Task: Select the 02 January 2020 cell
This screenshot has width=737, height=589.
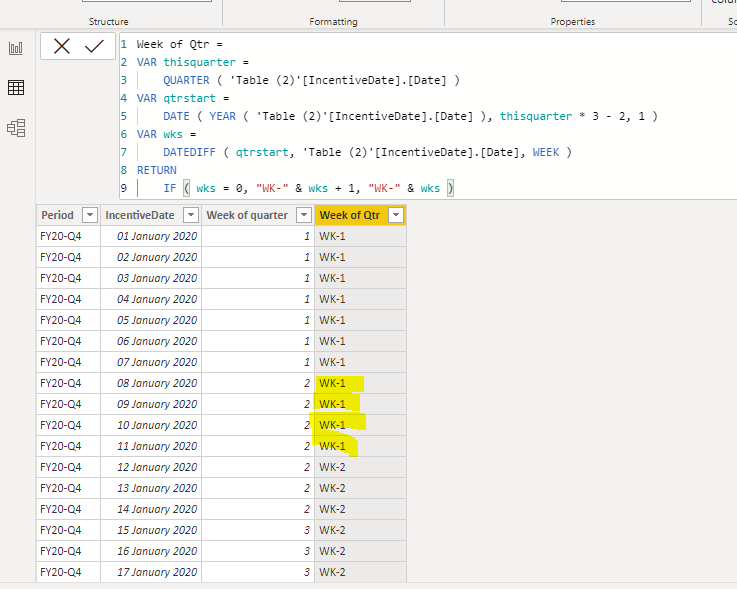Action: 151,257
